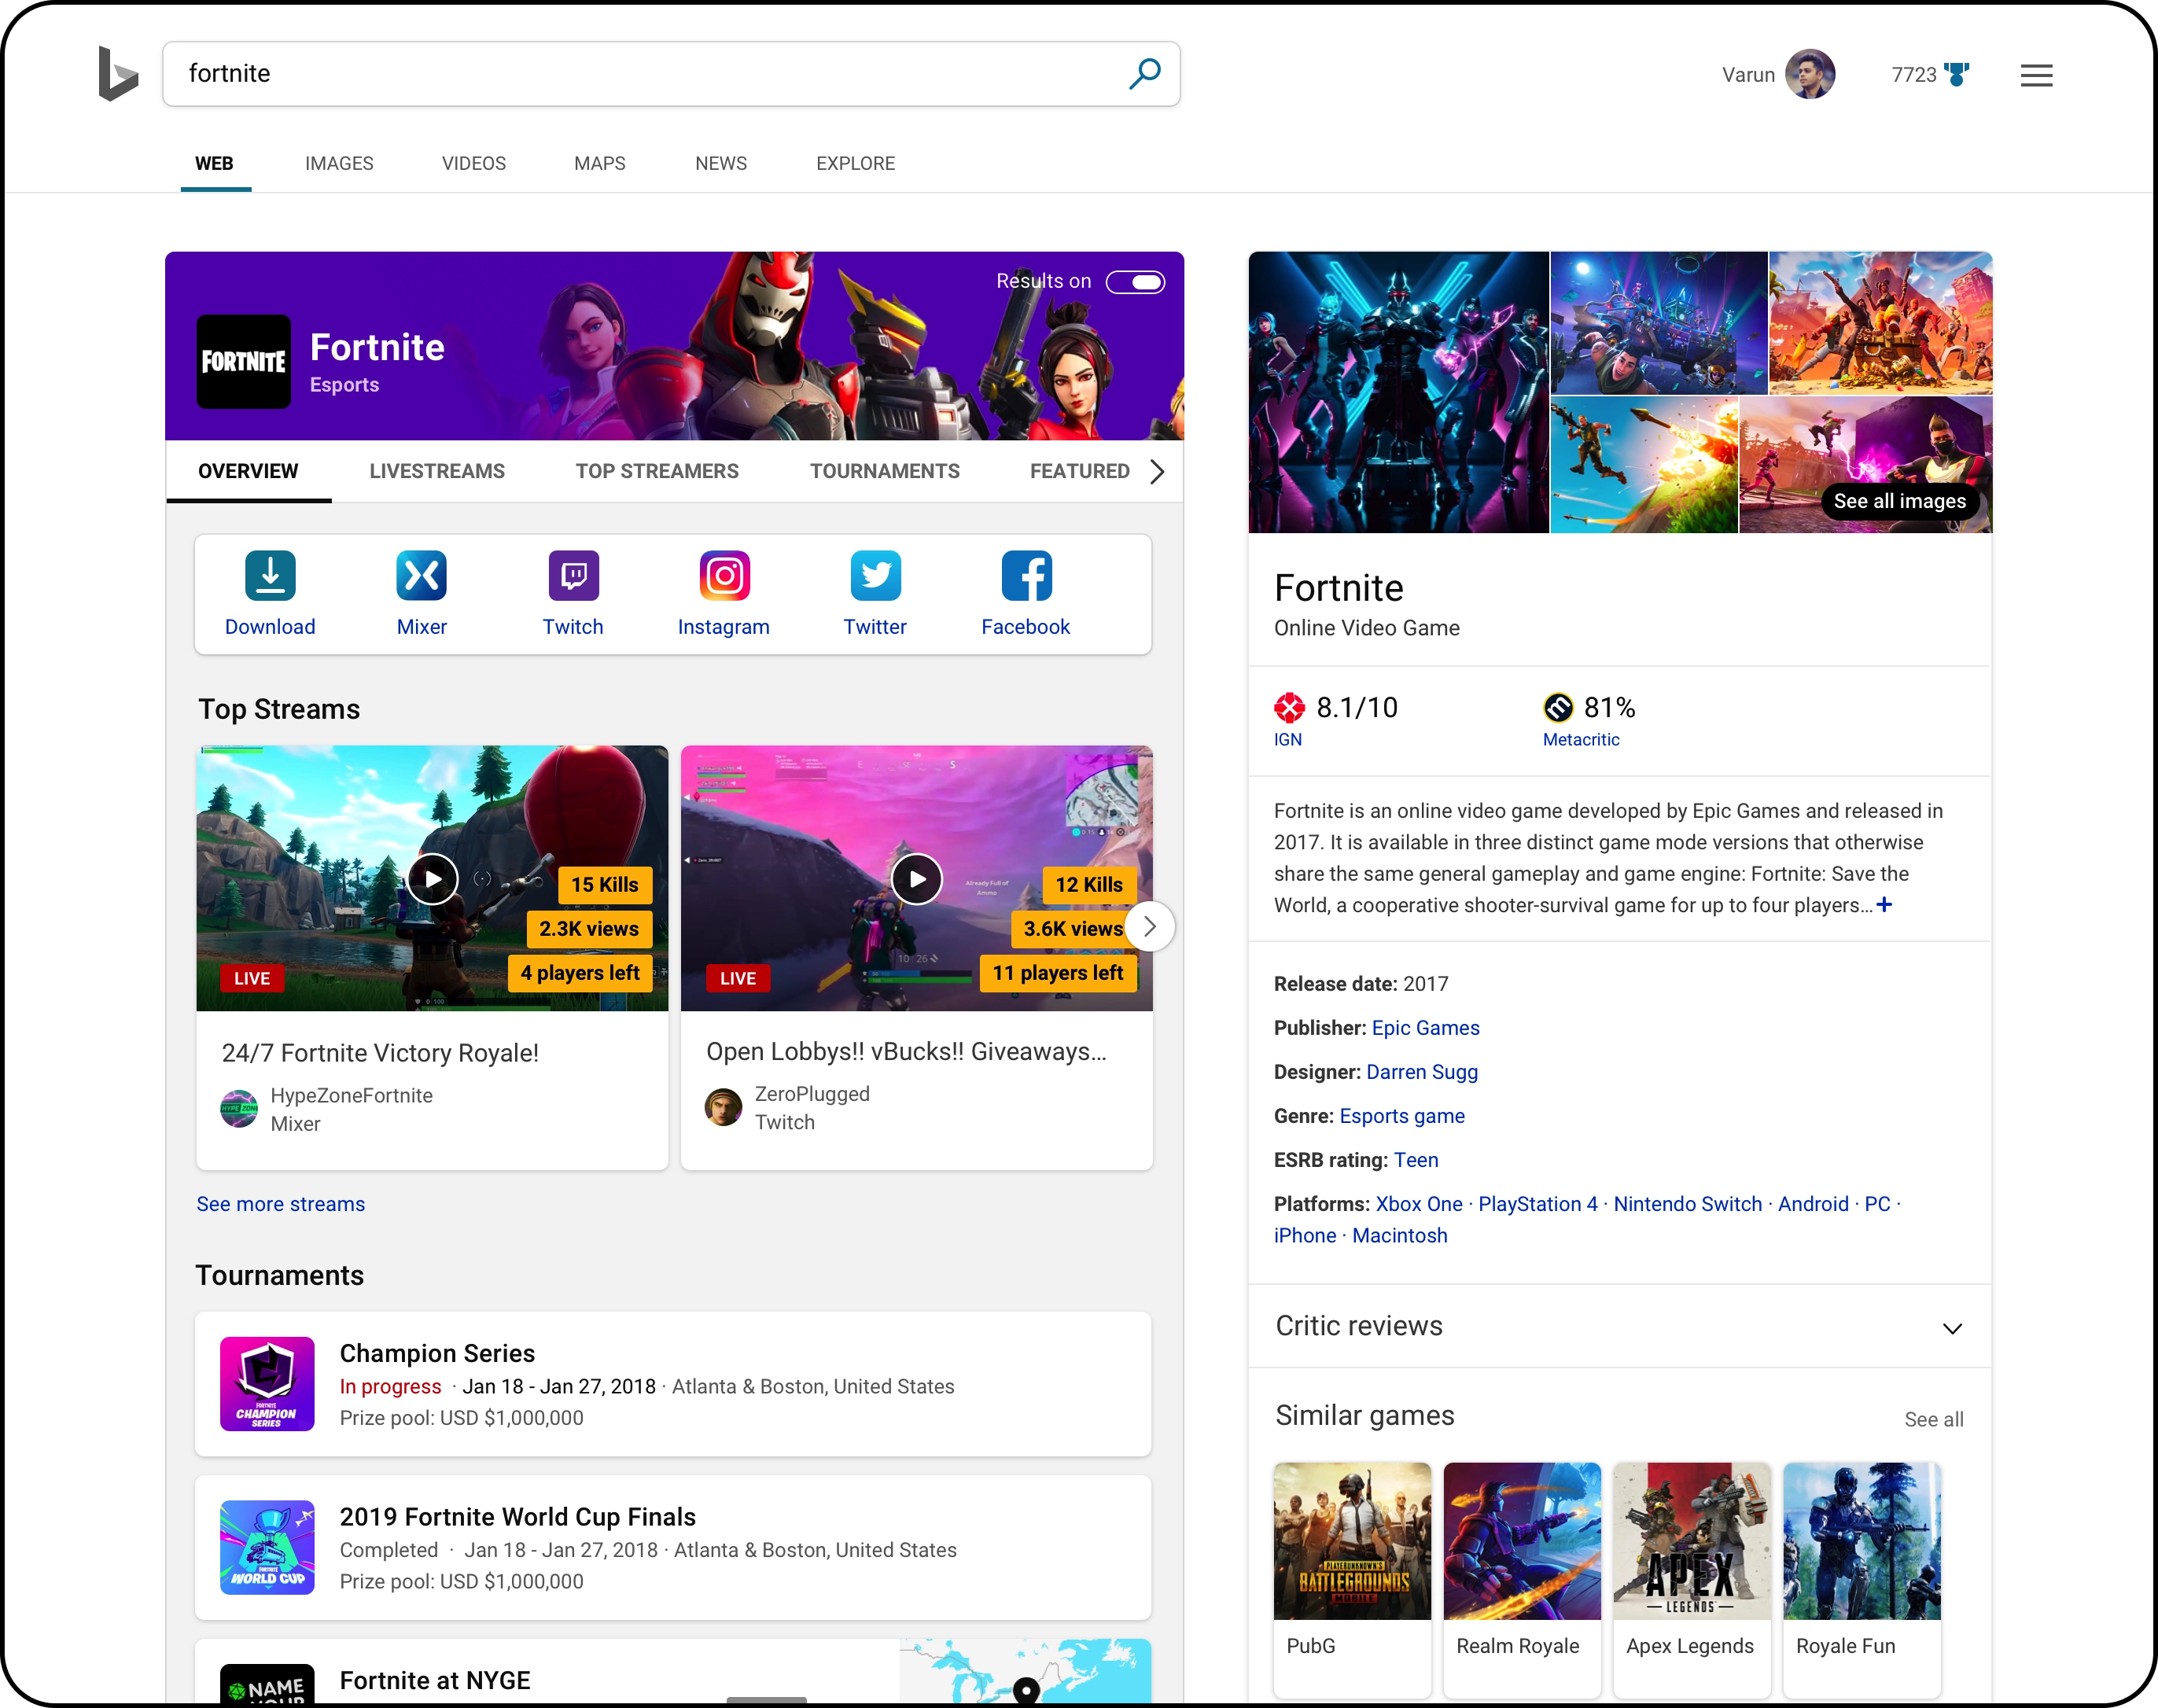Click the Download icon

[x=270, y=575]
